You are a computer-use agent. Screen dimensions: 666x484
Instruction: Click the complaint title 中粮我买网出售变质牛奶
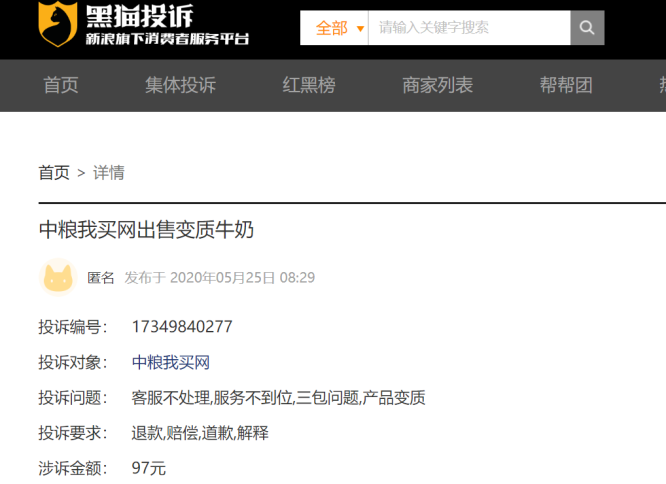click(146, 230)
